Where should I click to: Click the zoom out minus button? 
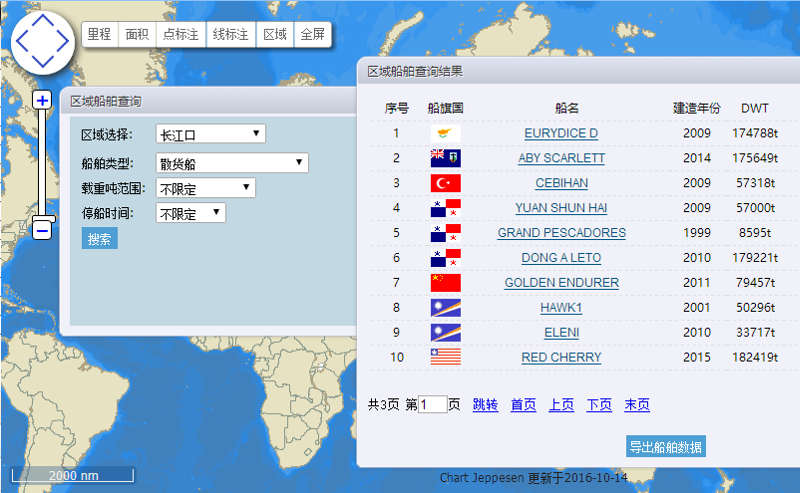42,230
